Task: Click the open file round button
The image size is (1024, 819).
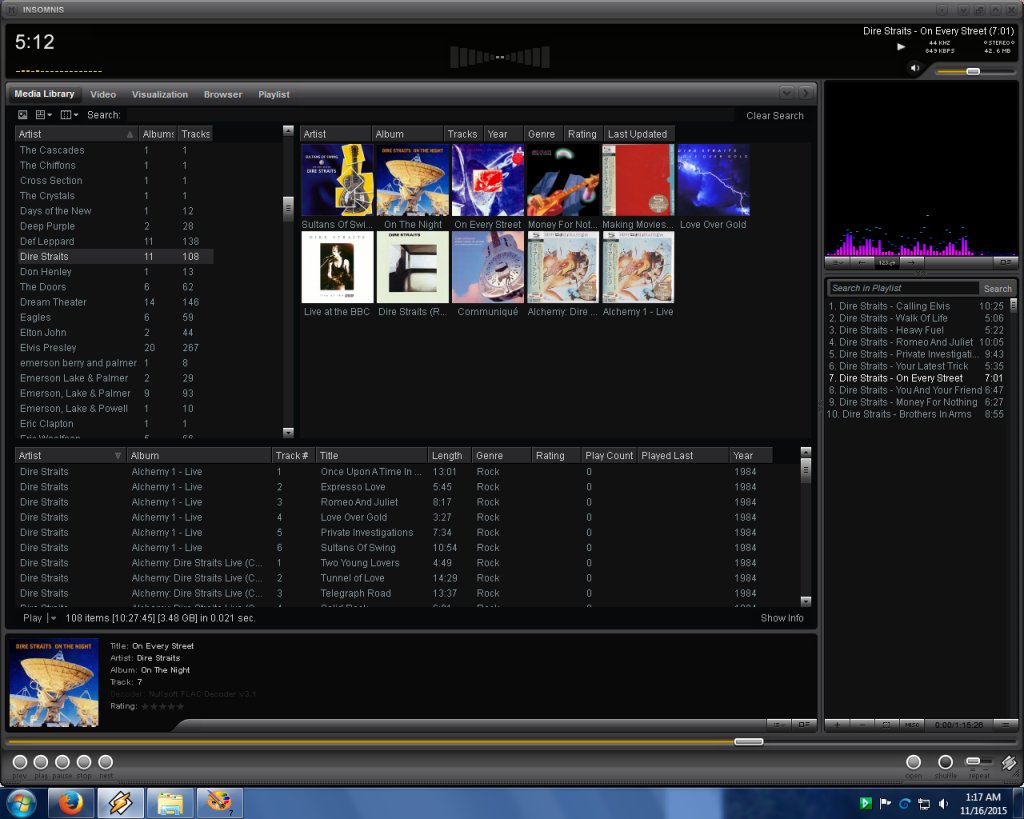Action: pyautogui.click(x=913, y=762)
